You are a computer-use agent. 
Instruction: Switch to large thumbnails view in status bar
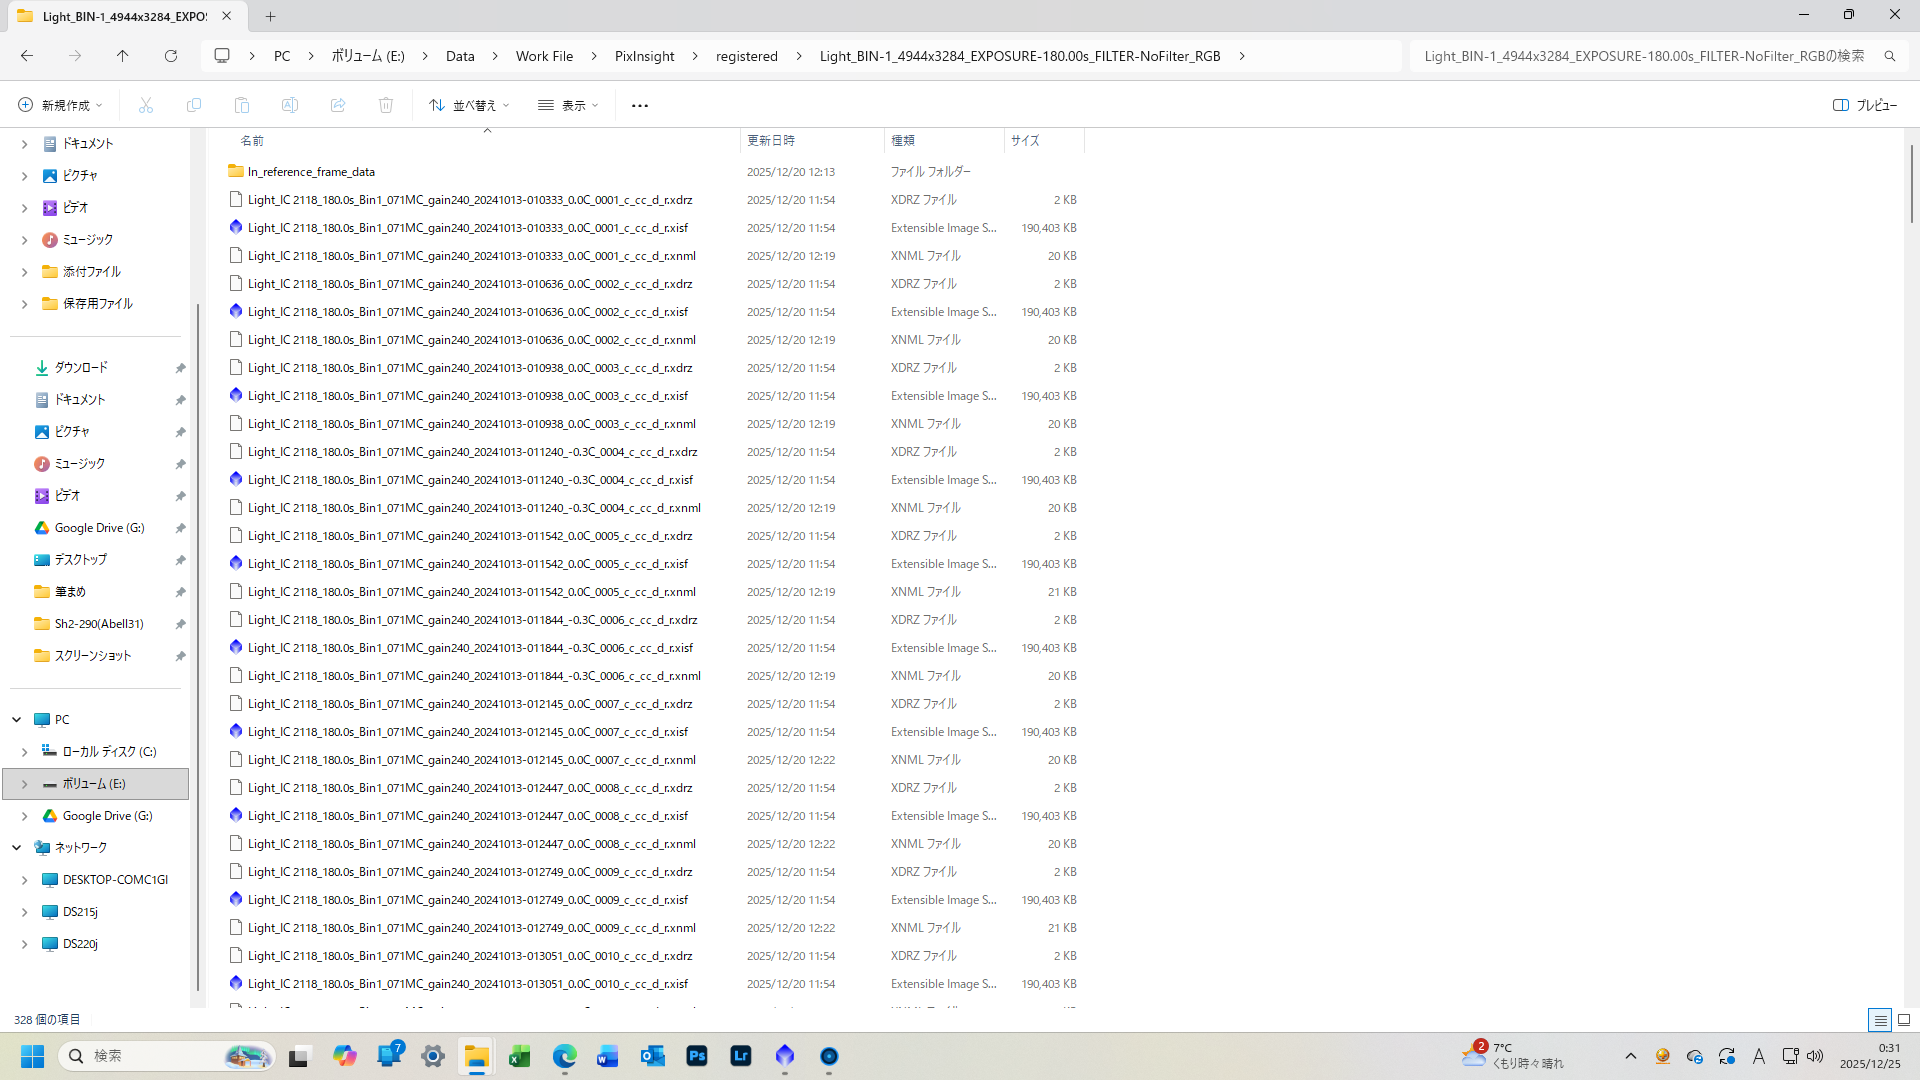[x=1904, y=1020]
